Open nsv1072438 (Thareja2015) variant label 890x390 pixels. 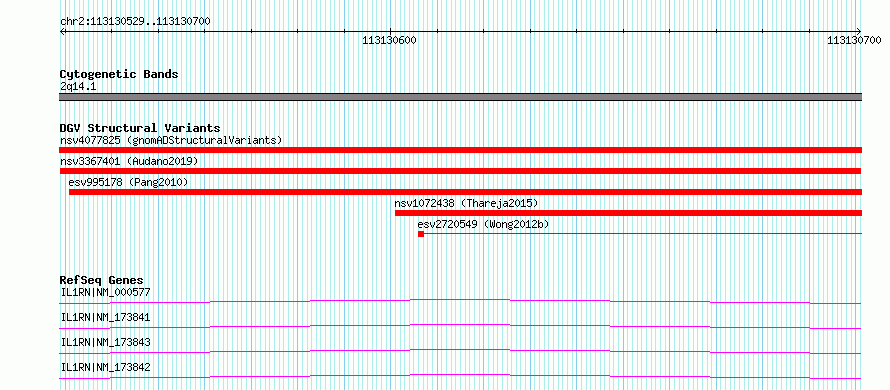coord(466,203)
